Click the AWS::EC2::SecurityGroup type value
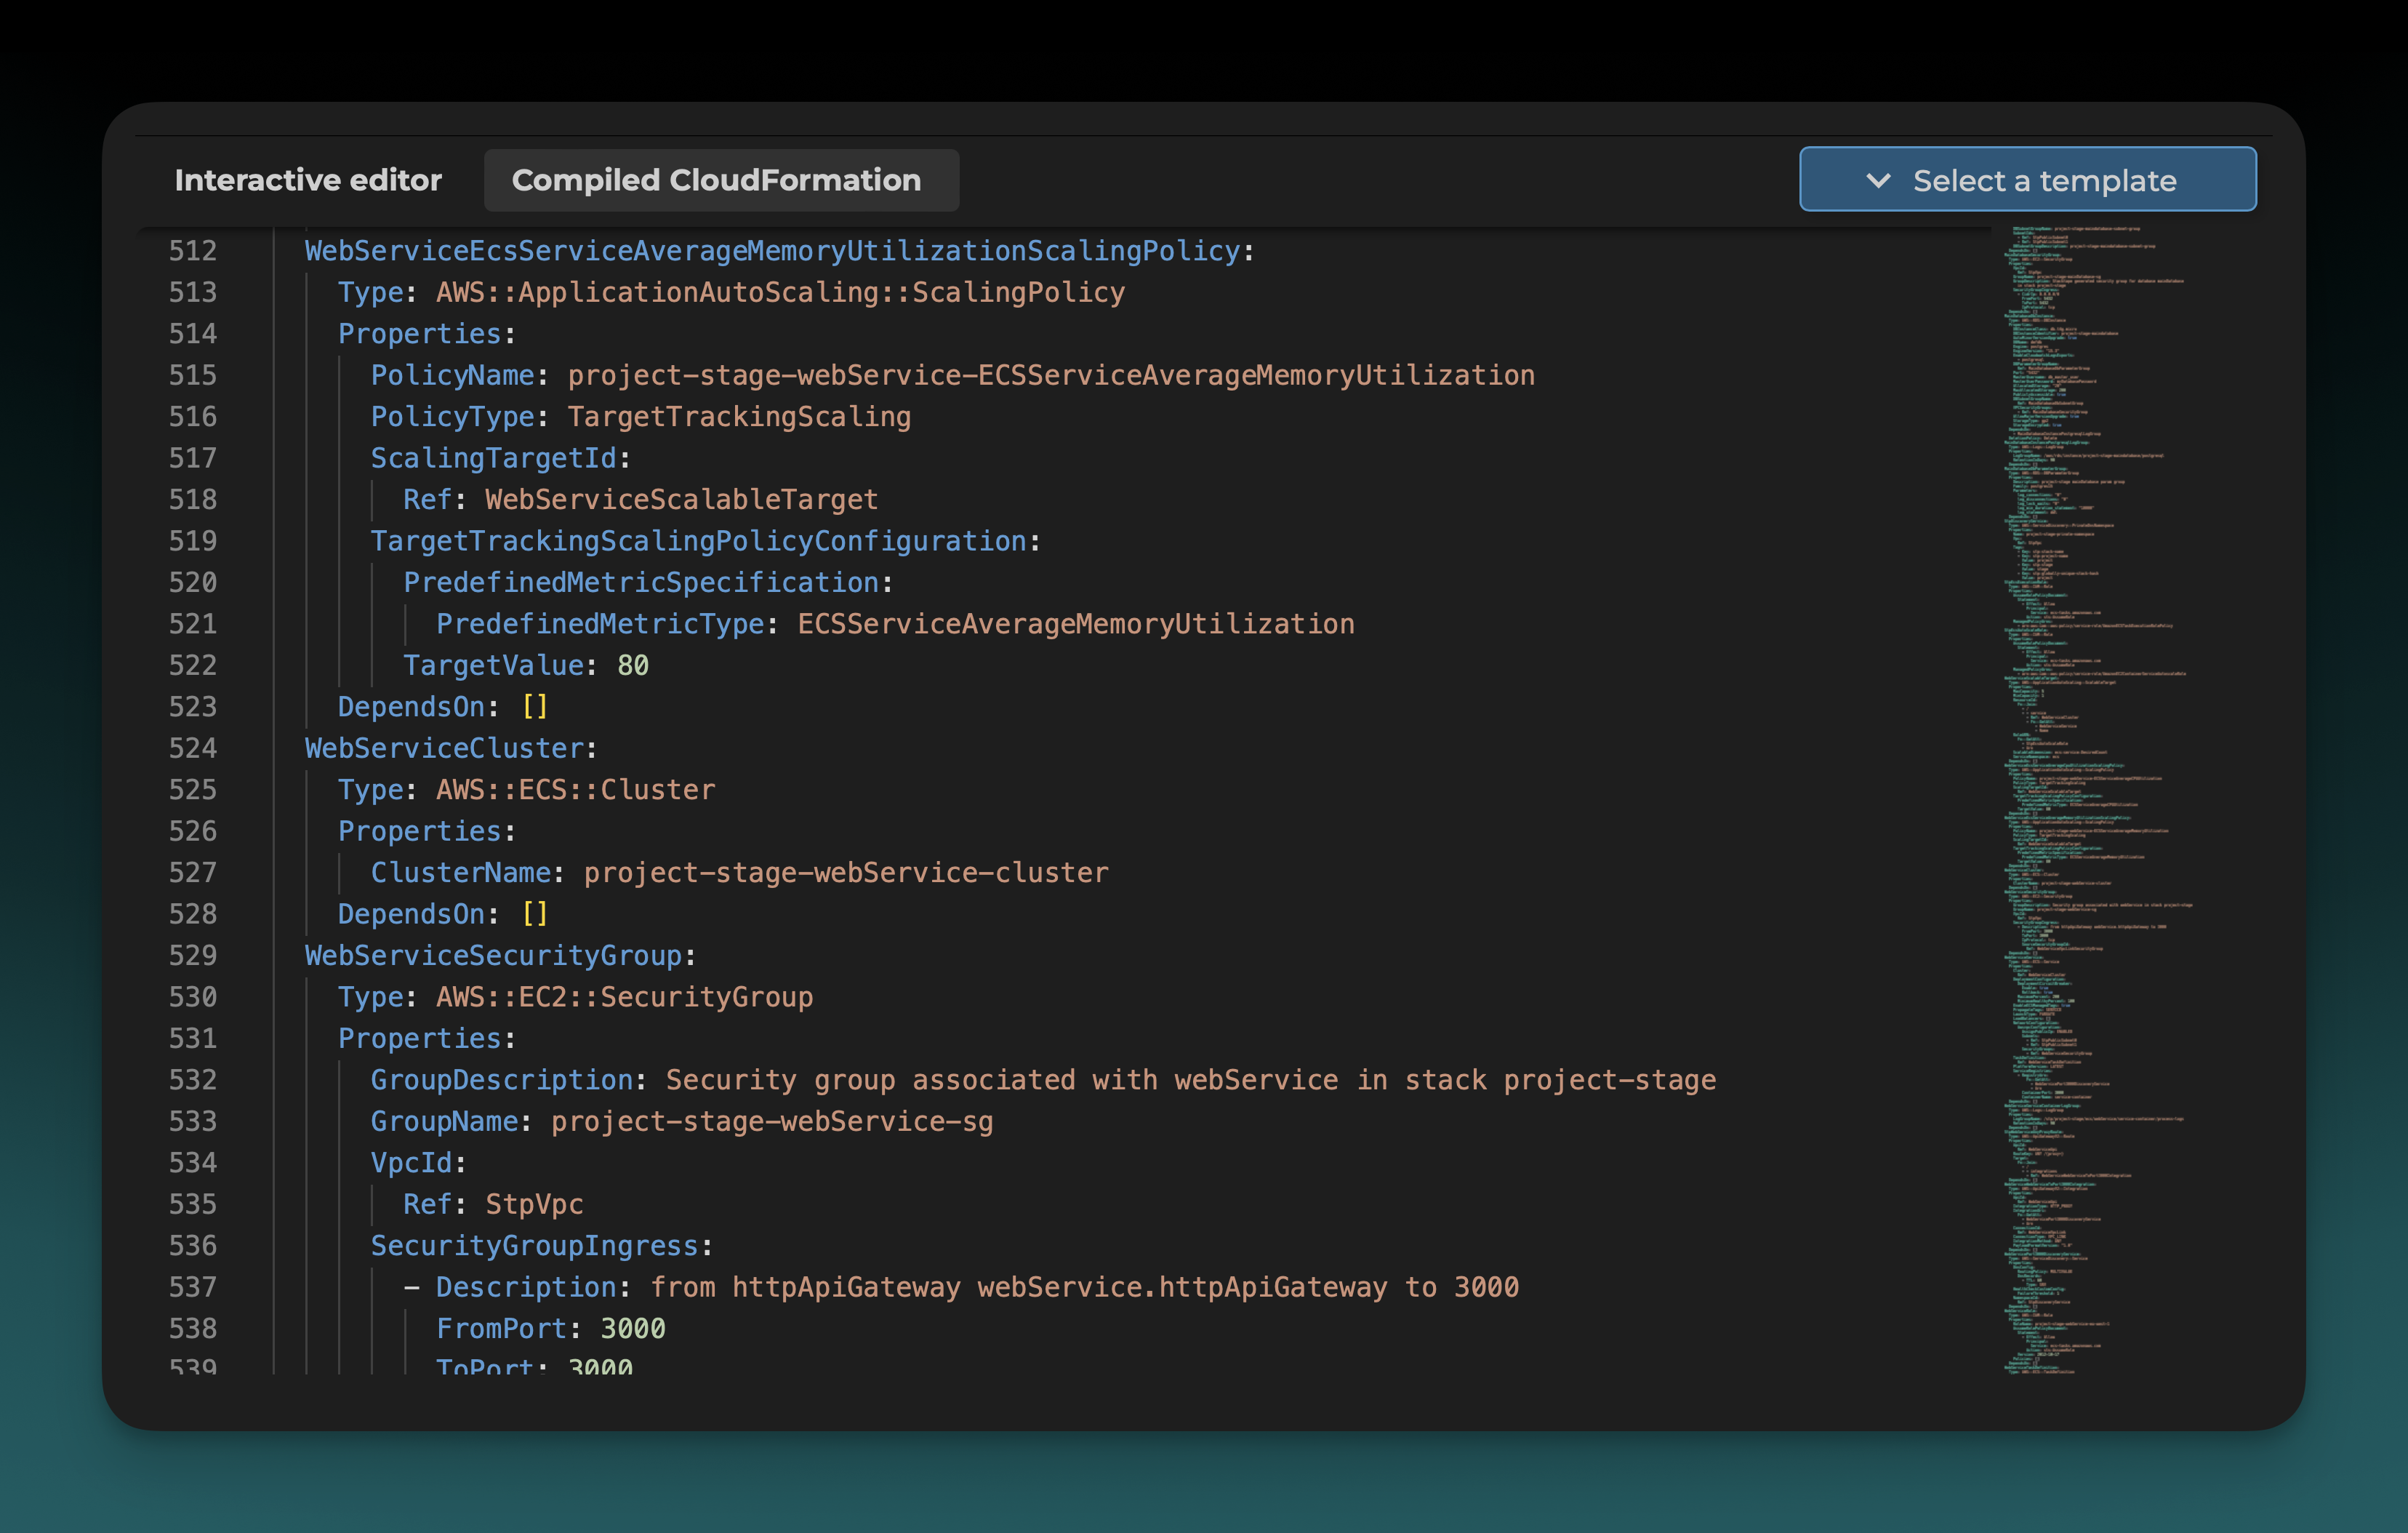This screenshot has width=2408, height=1533. pos(625,998)
